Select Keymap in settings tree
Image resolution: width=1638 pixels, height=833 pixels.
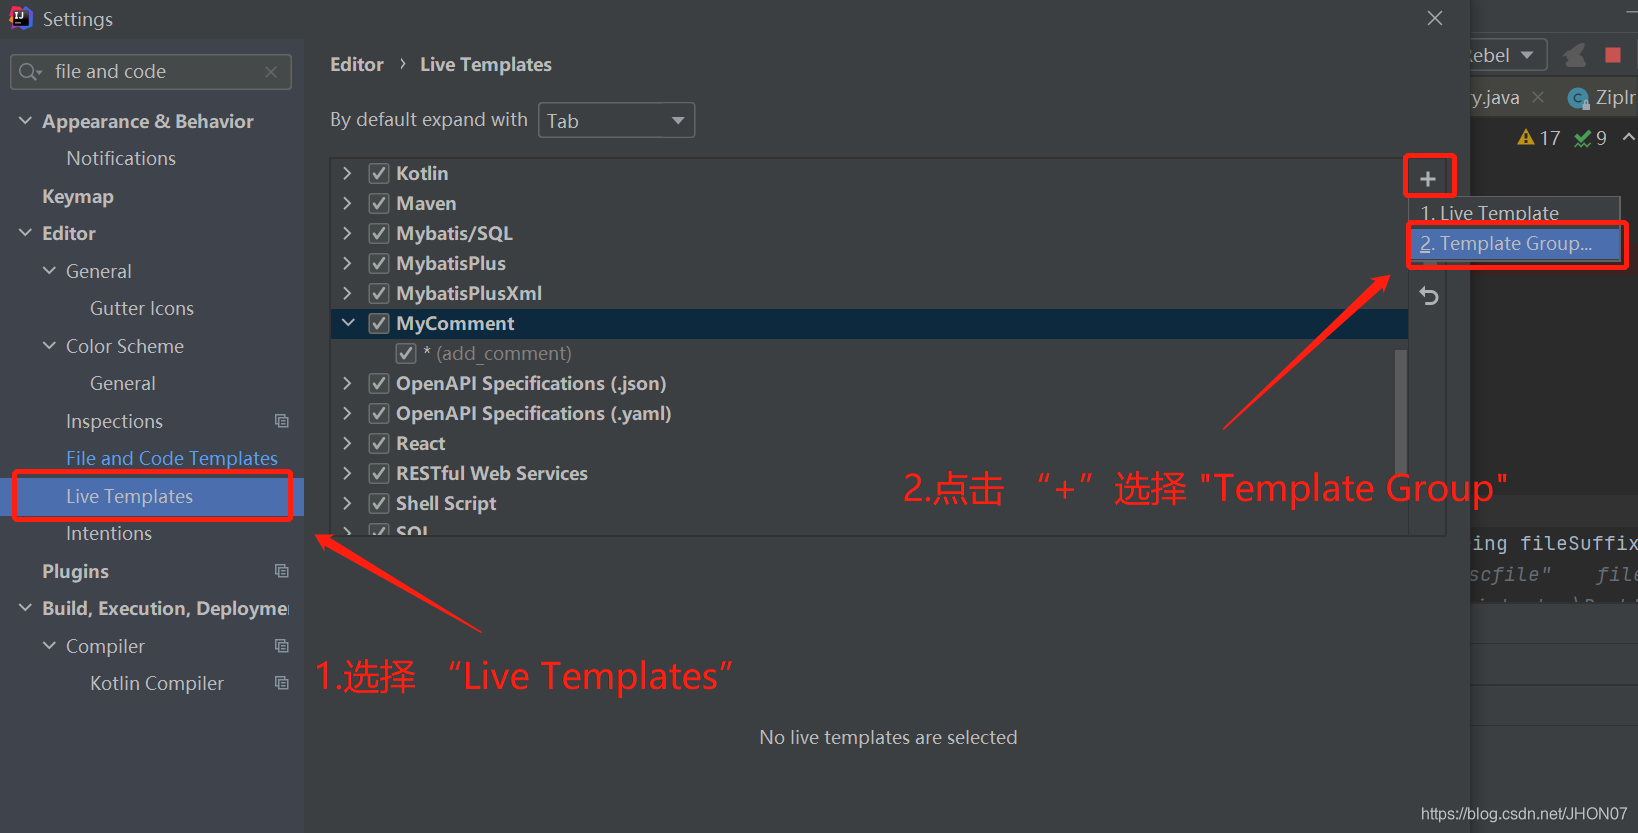click(x=78, y=196)
